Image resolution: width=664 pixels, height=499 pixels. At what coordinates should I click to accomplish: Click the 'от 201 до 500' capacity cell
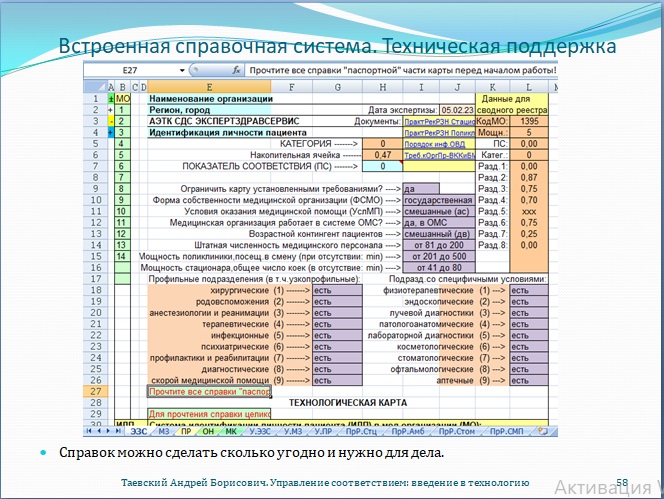tap(439, 256)
